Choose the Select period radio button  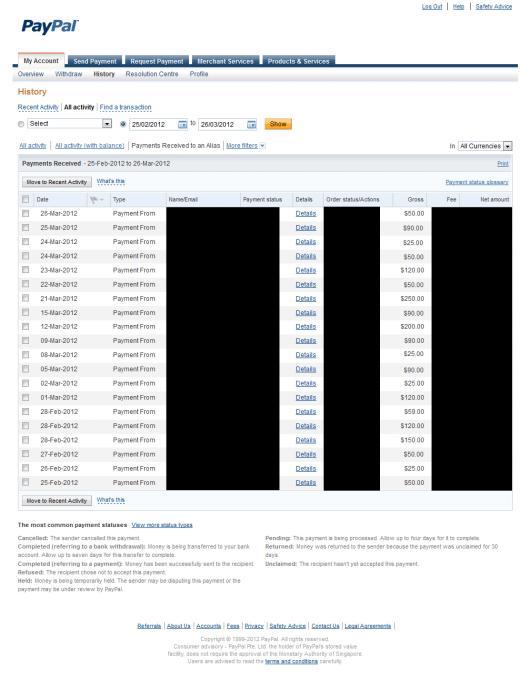pos(21,124)
